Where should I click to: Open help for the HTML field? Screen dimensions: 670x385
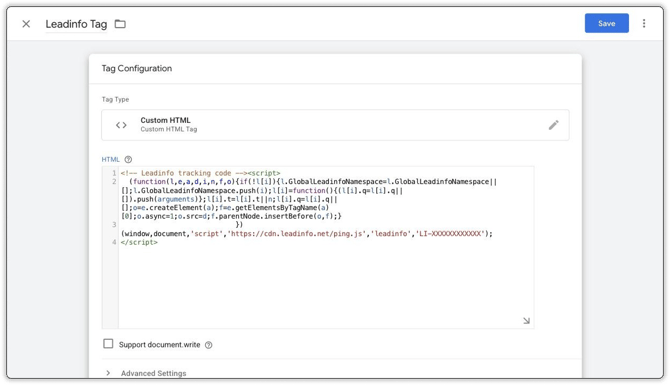(128, 159)
